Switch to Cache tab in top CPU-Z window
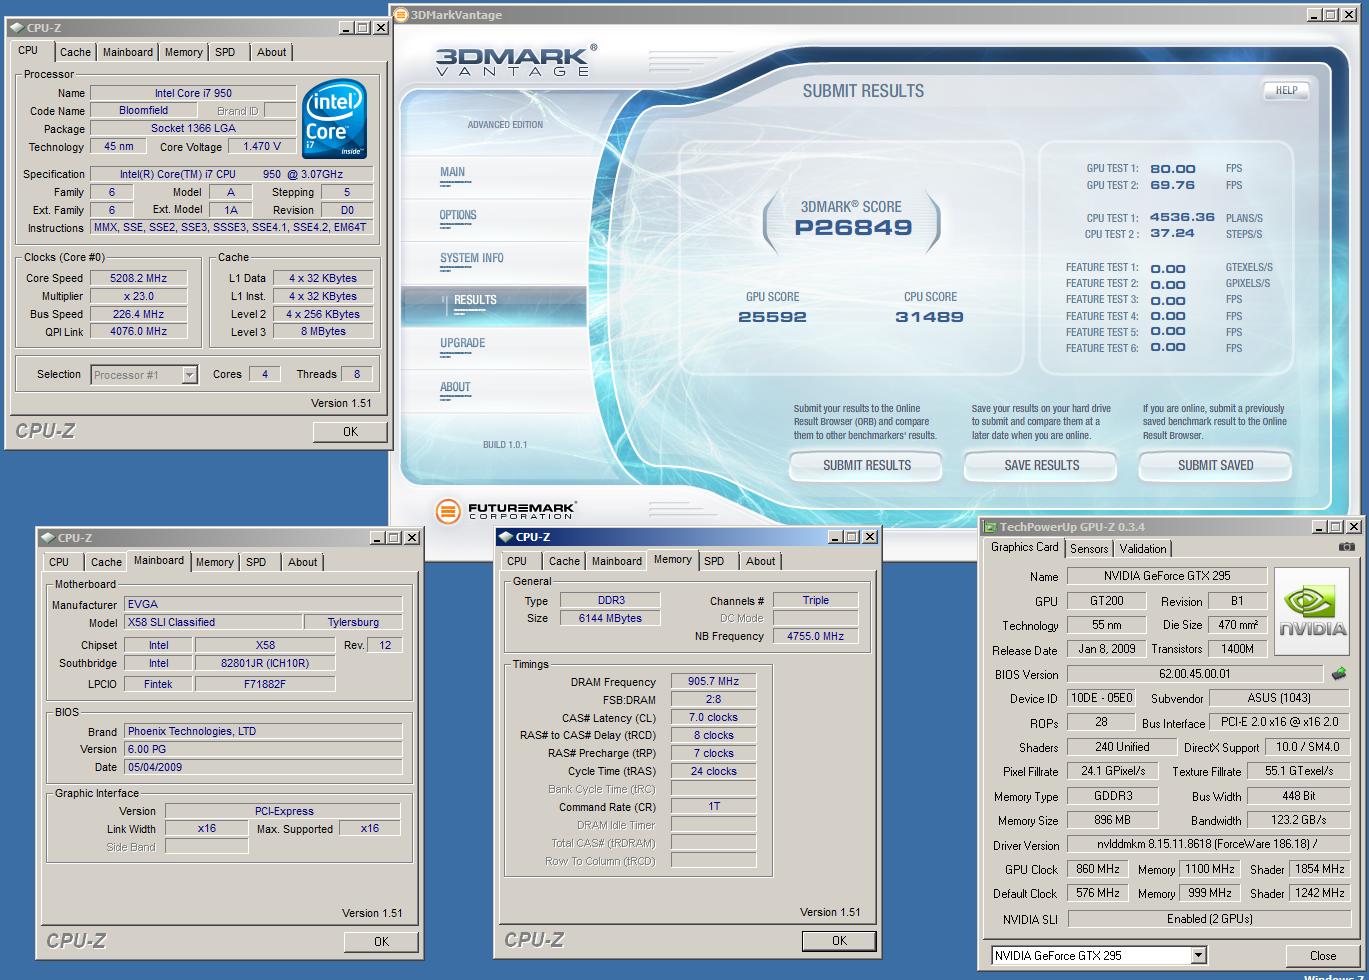The image size is (1369, 980). pyautogui.click(x=75, y=52)
